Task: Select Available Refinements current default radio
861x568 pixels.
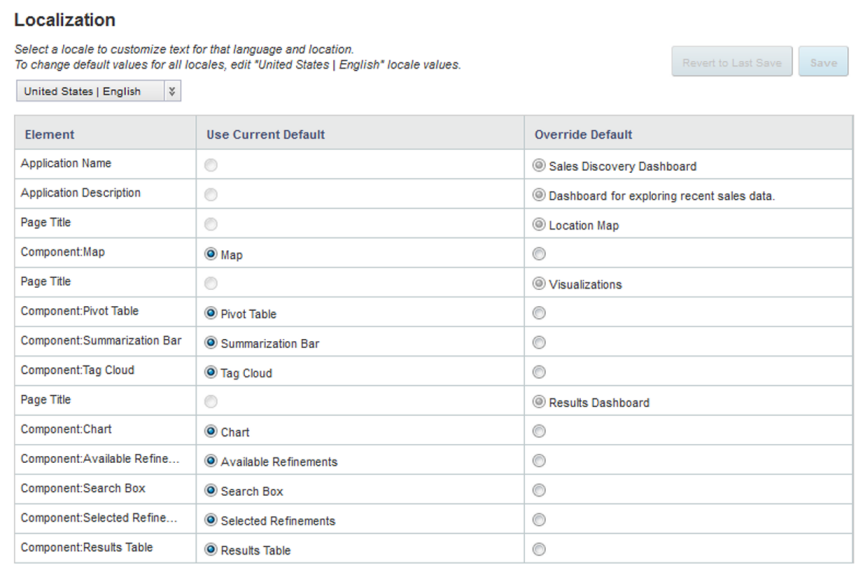Action: click(x=211, y=461)
